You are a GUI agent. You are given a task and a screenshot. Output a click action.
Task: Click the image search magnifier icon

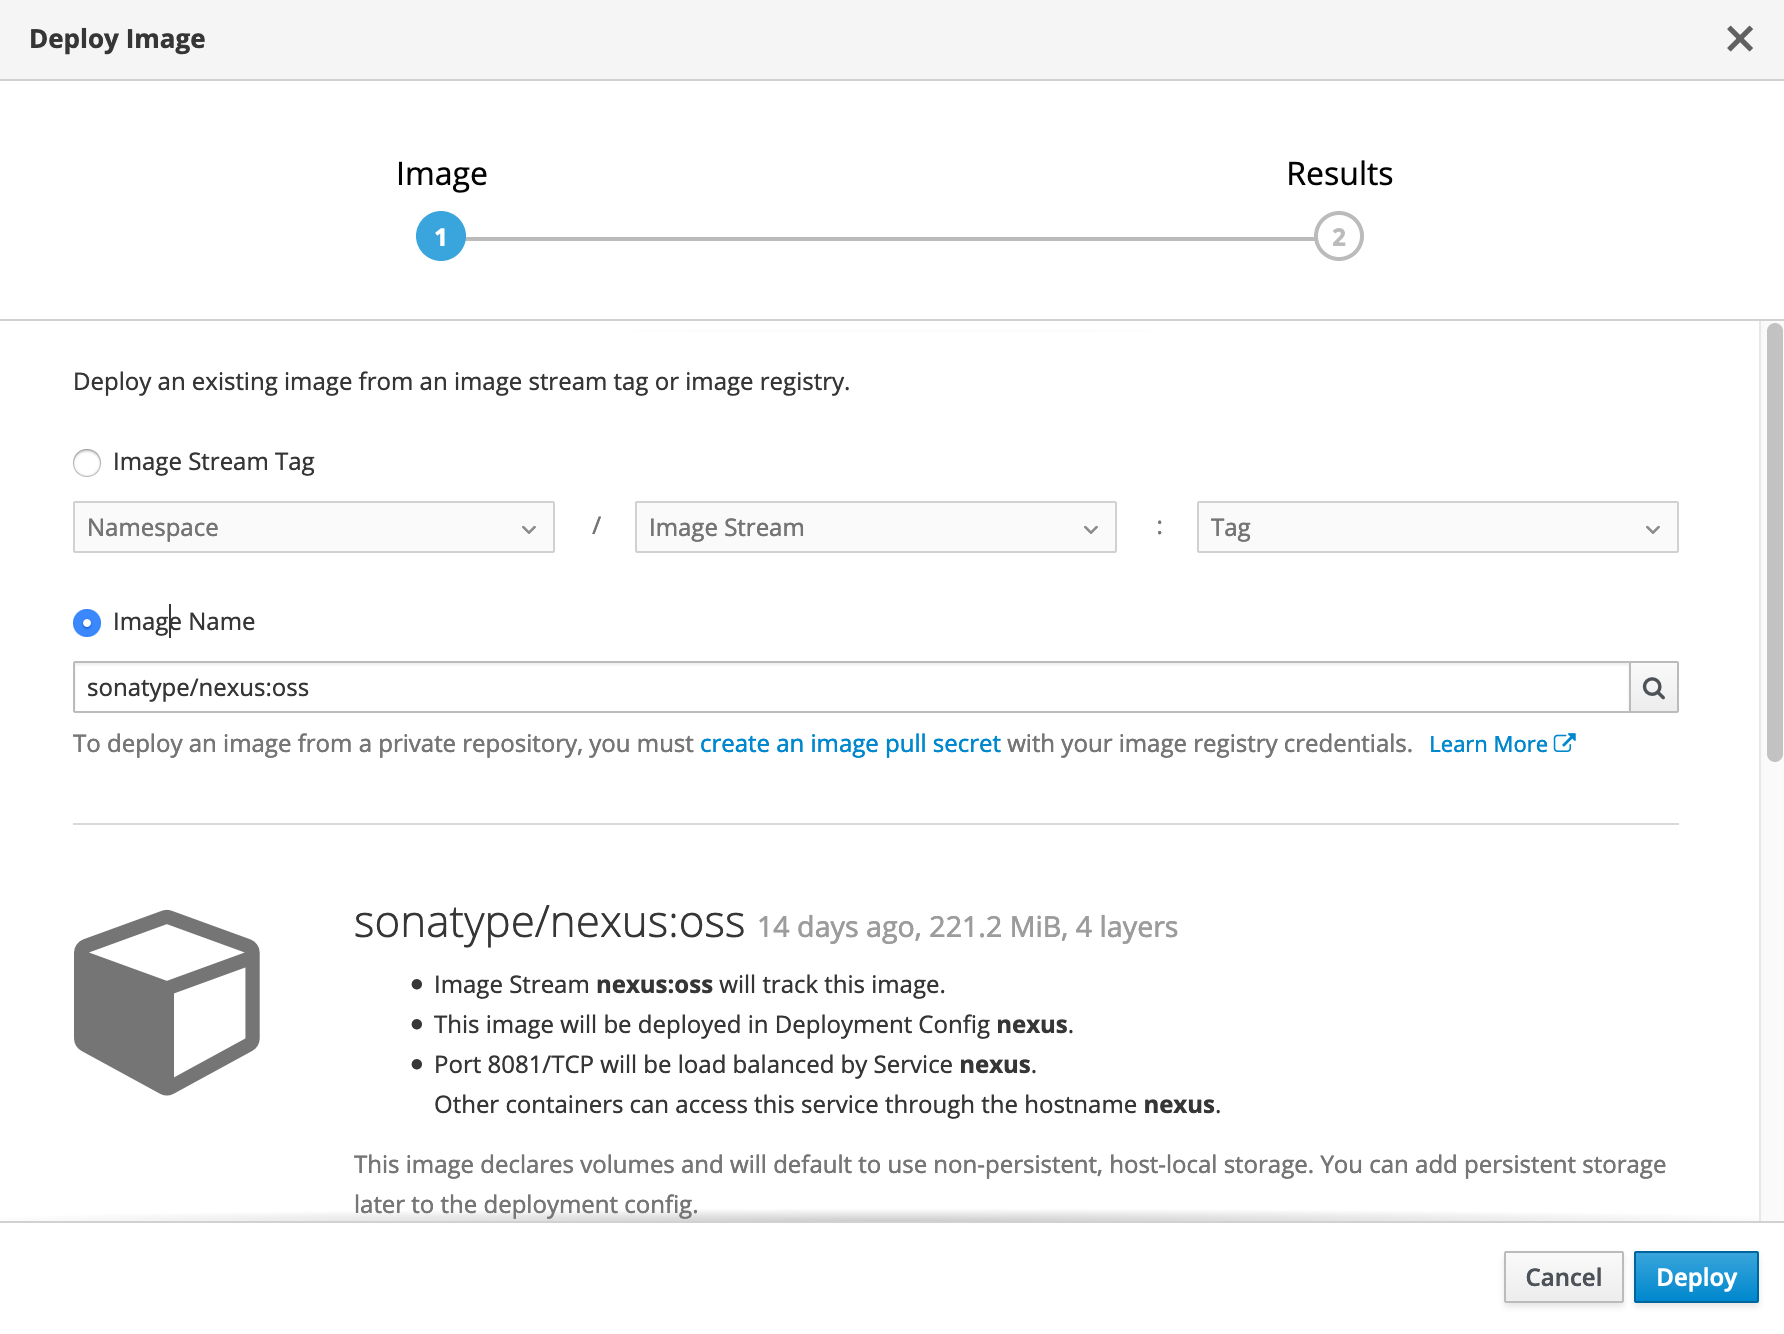[1654, 688]
